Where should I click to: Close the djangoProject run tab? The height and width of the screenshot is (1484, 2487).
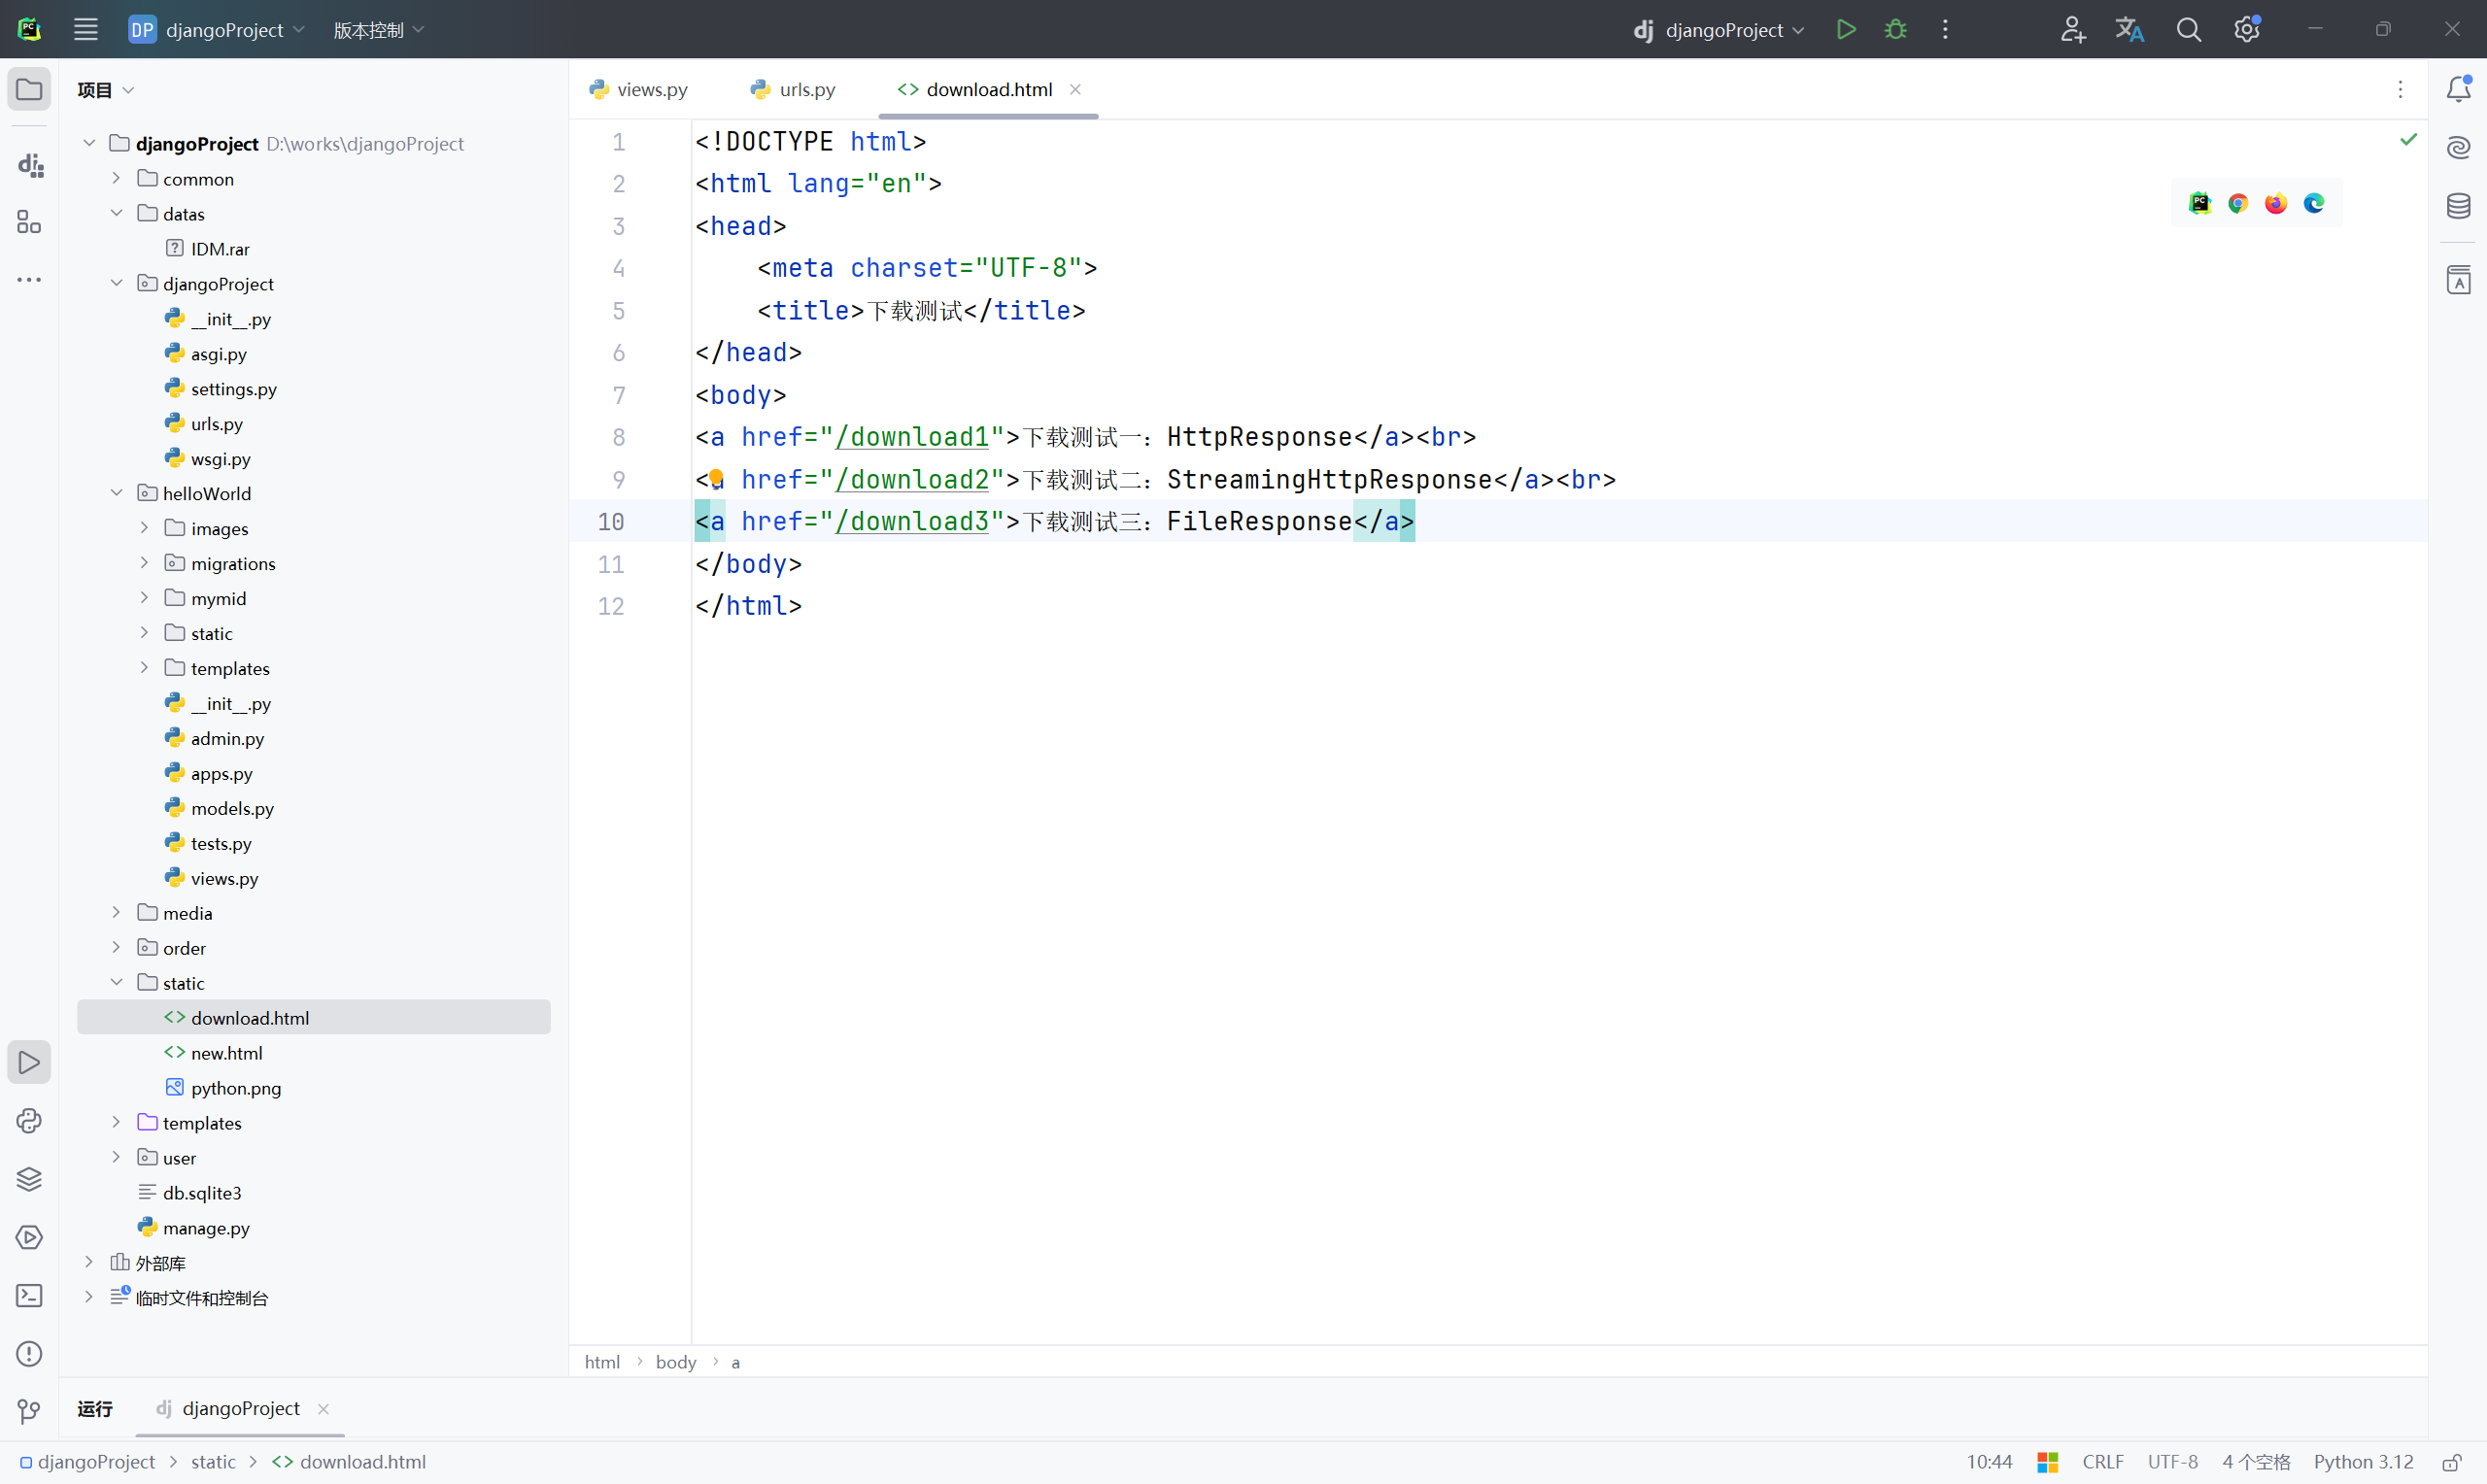tap(323, 1409)
